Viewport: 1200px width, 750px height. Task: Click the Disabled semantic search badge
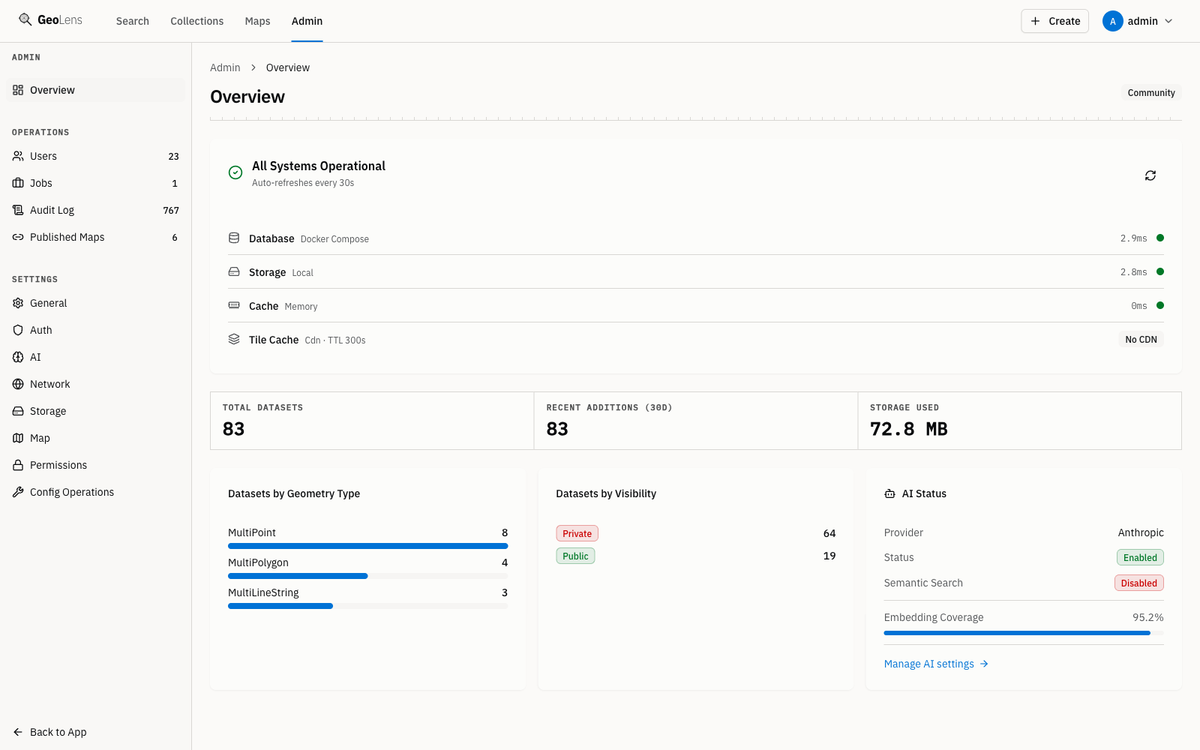click(1139, 583)
